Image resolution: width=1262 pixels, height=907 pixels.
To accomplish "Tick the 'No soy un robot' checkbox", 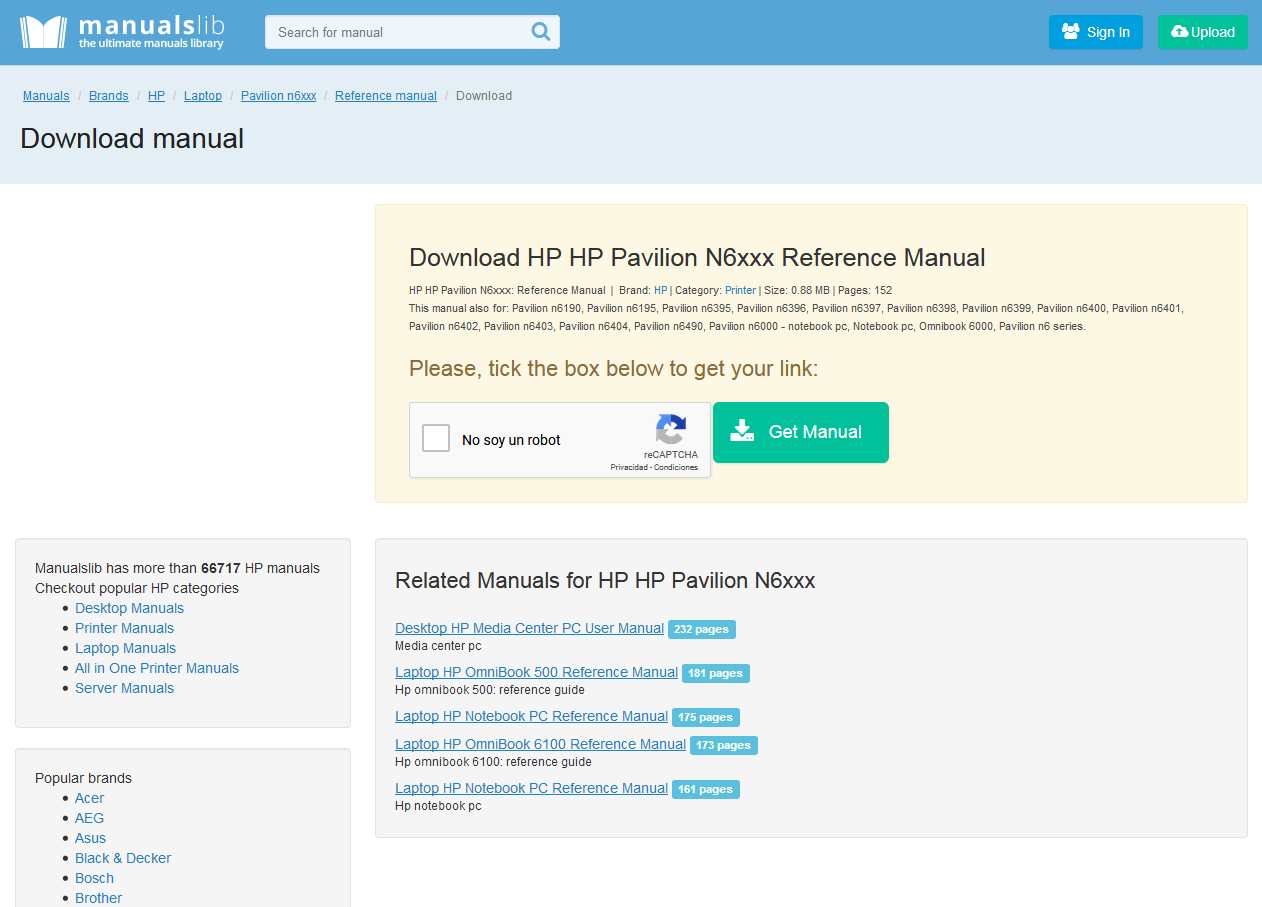I will 436,438.
